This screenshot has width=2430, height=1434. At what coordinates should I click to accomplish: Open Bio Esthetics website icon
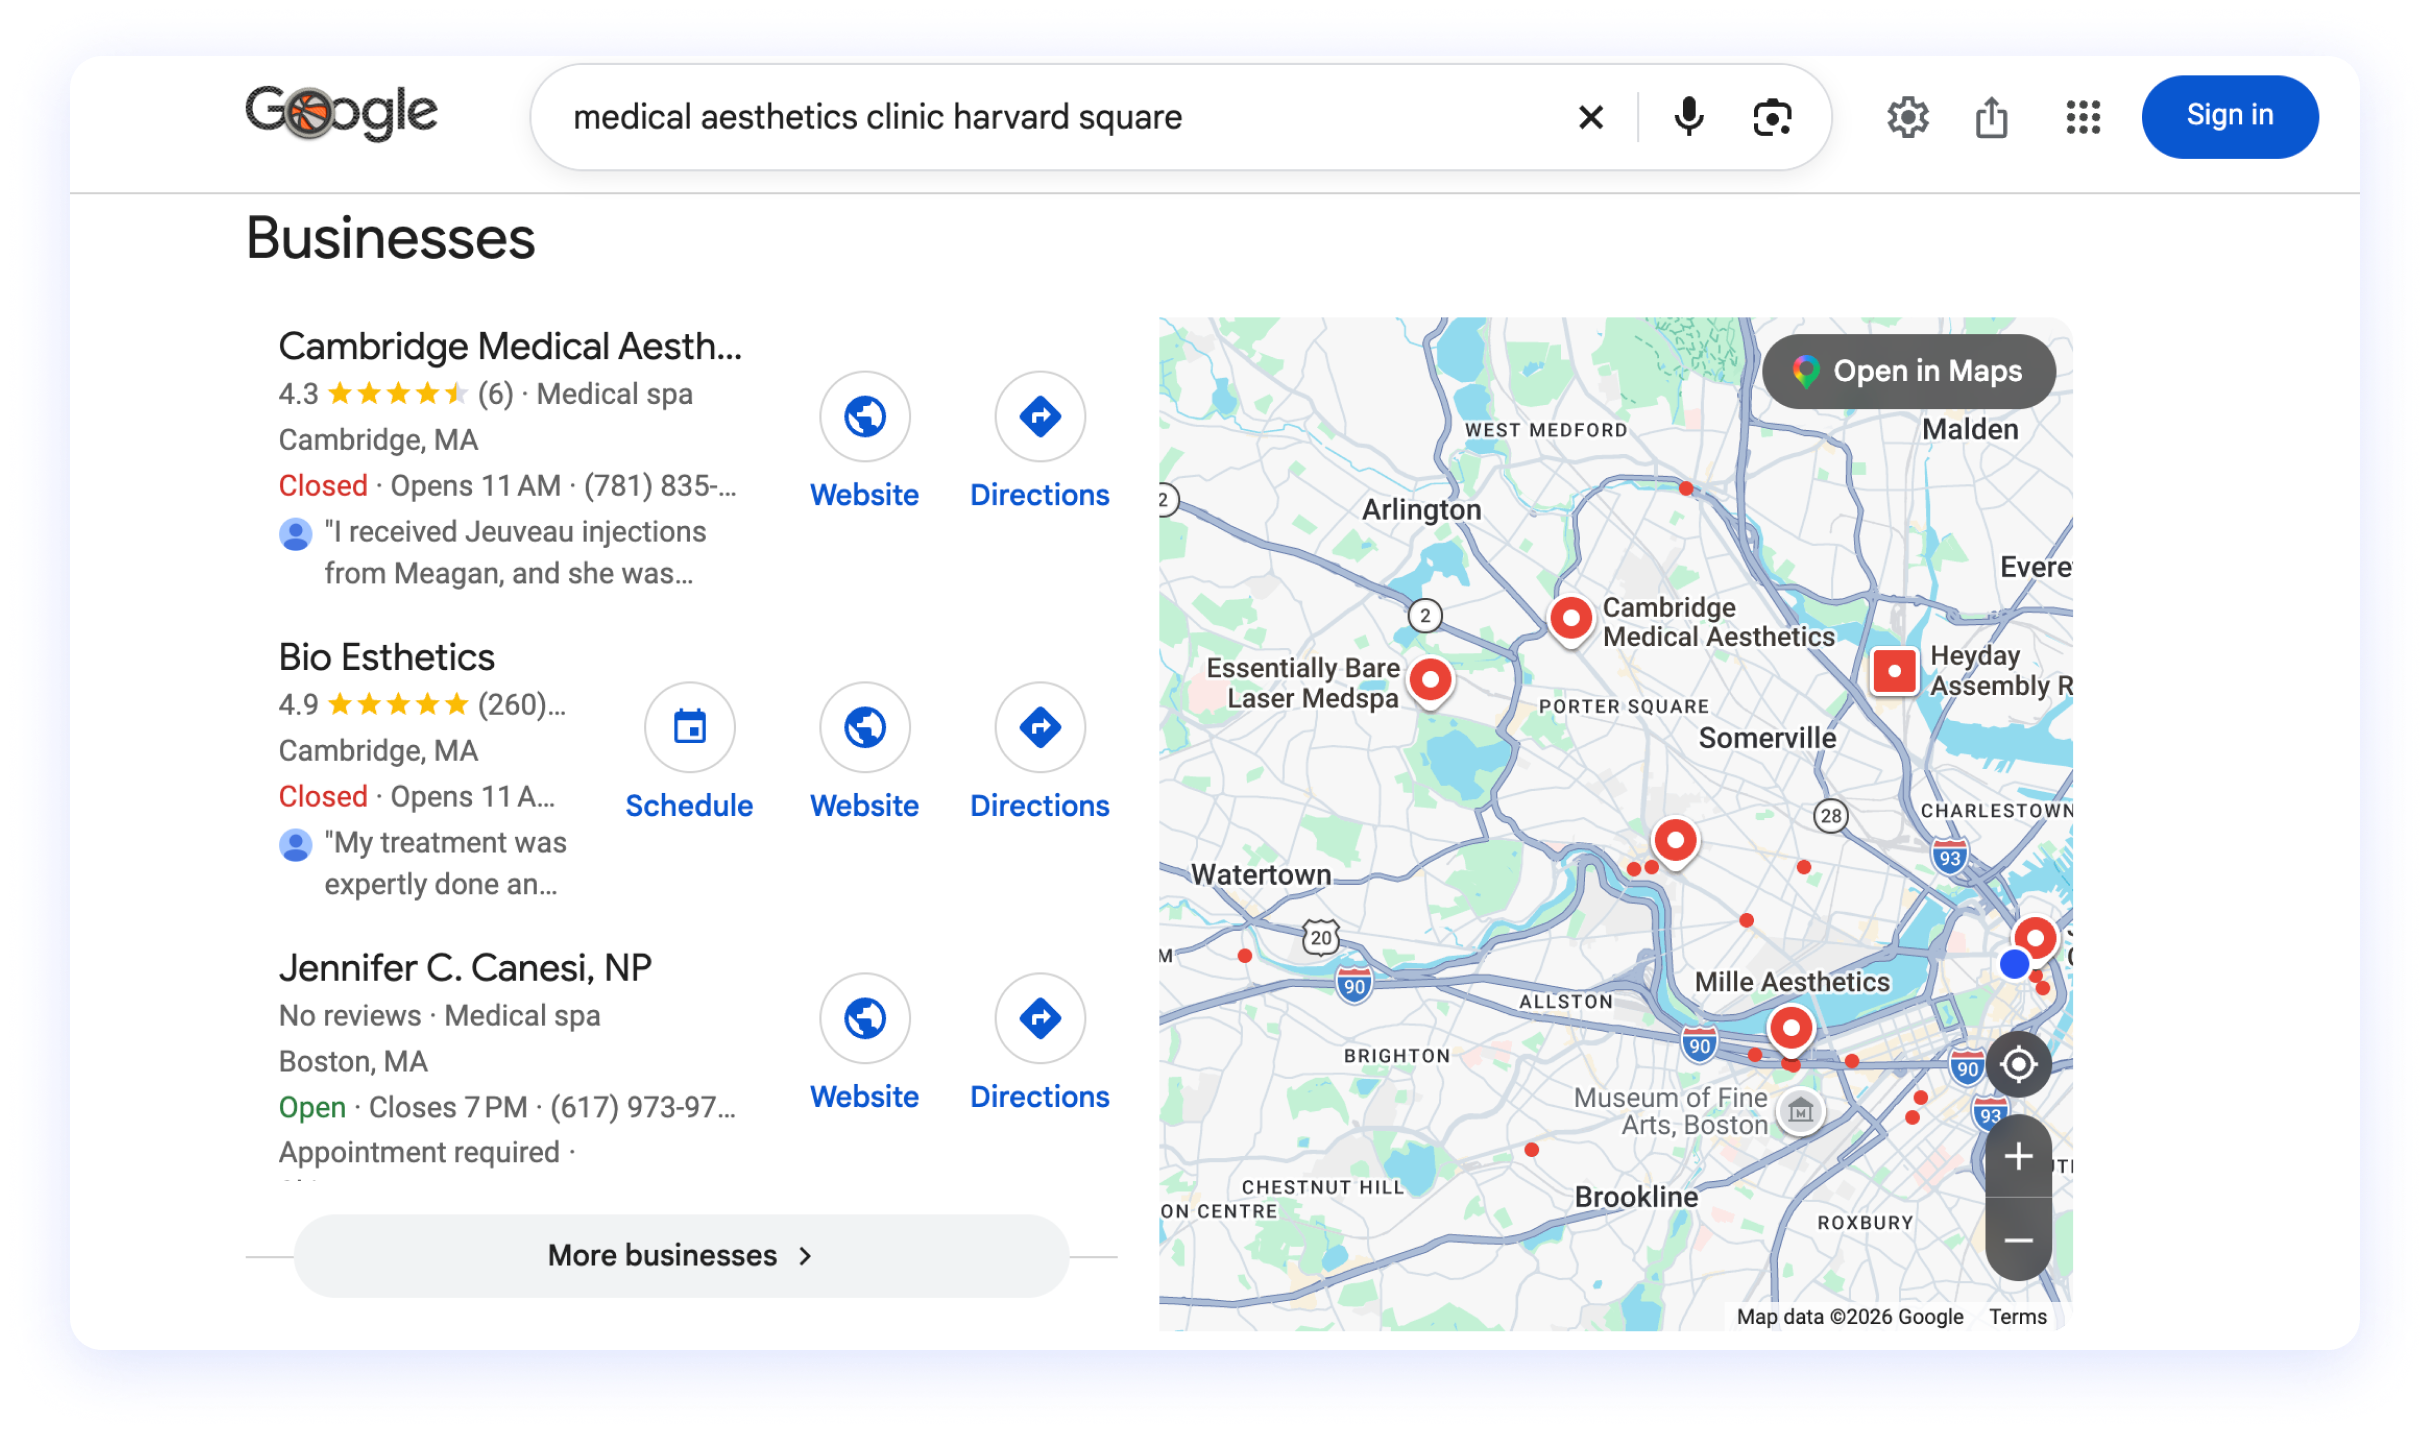pos(865,728)
